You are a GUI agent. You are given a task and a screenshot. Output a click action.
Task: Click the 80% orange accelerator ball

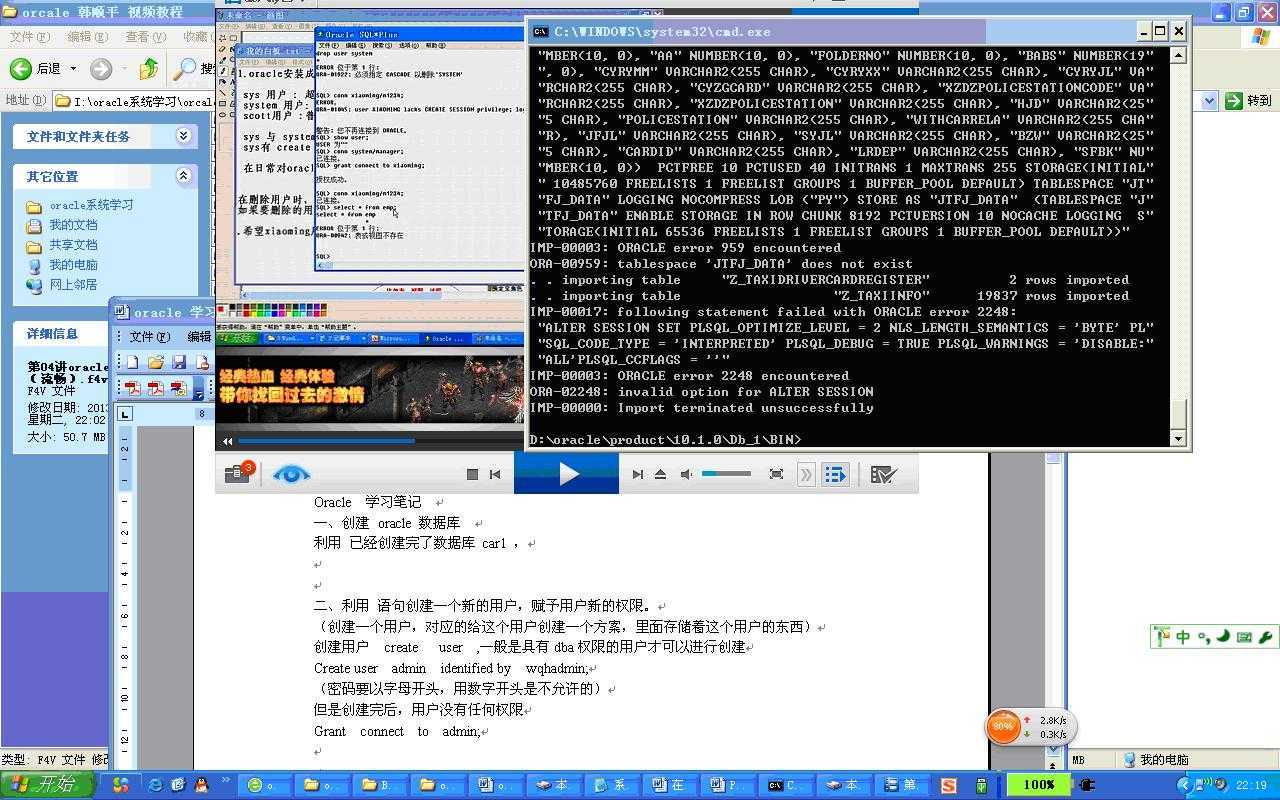click(1003, 727)
